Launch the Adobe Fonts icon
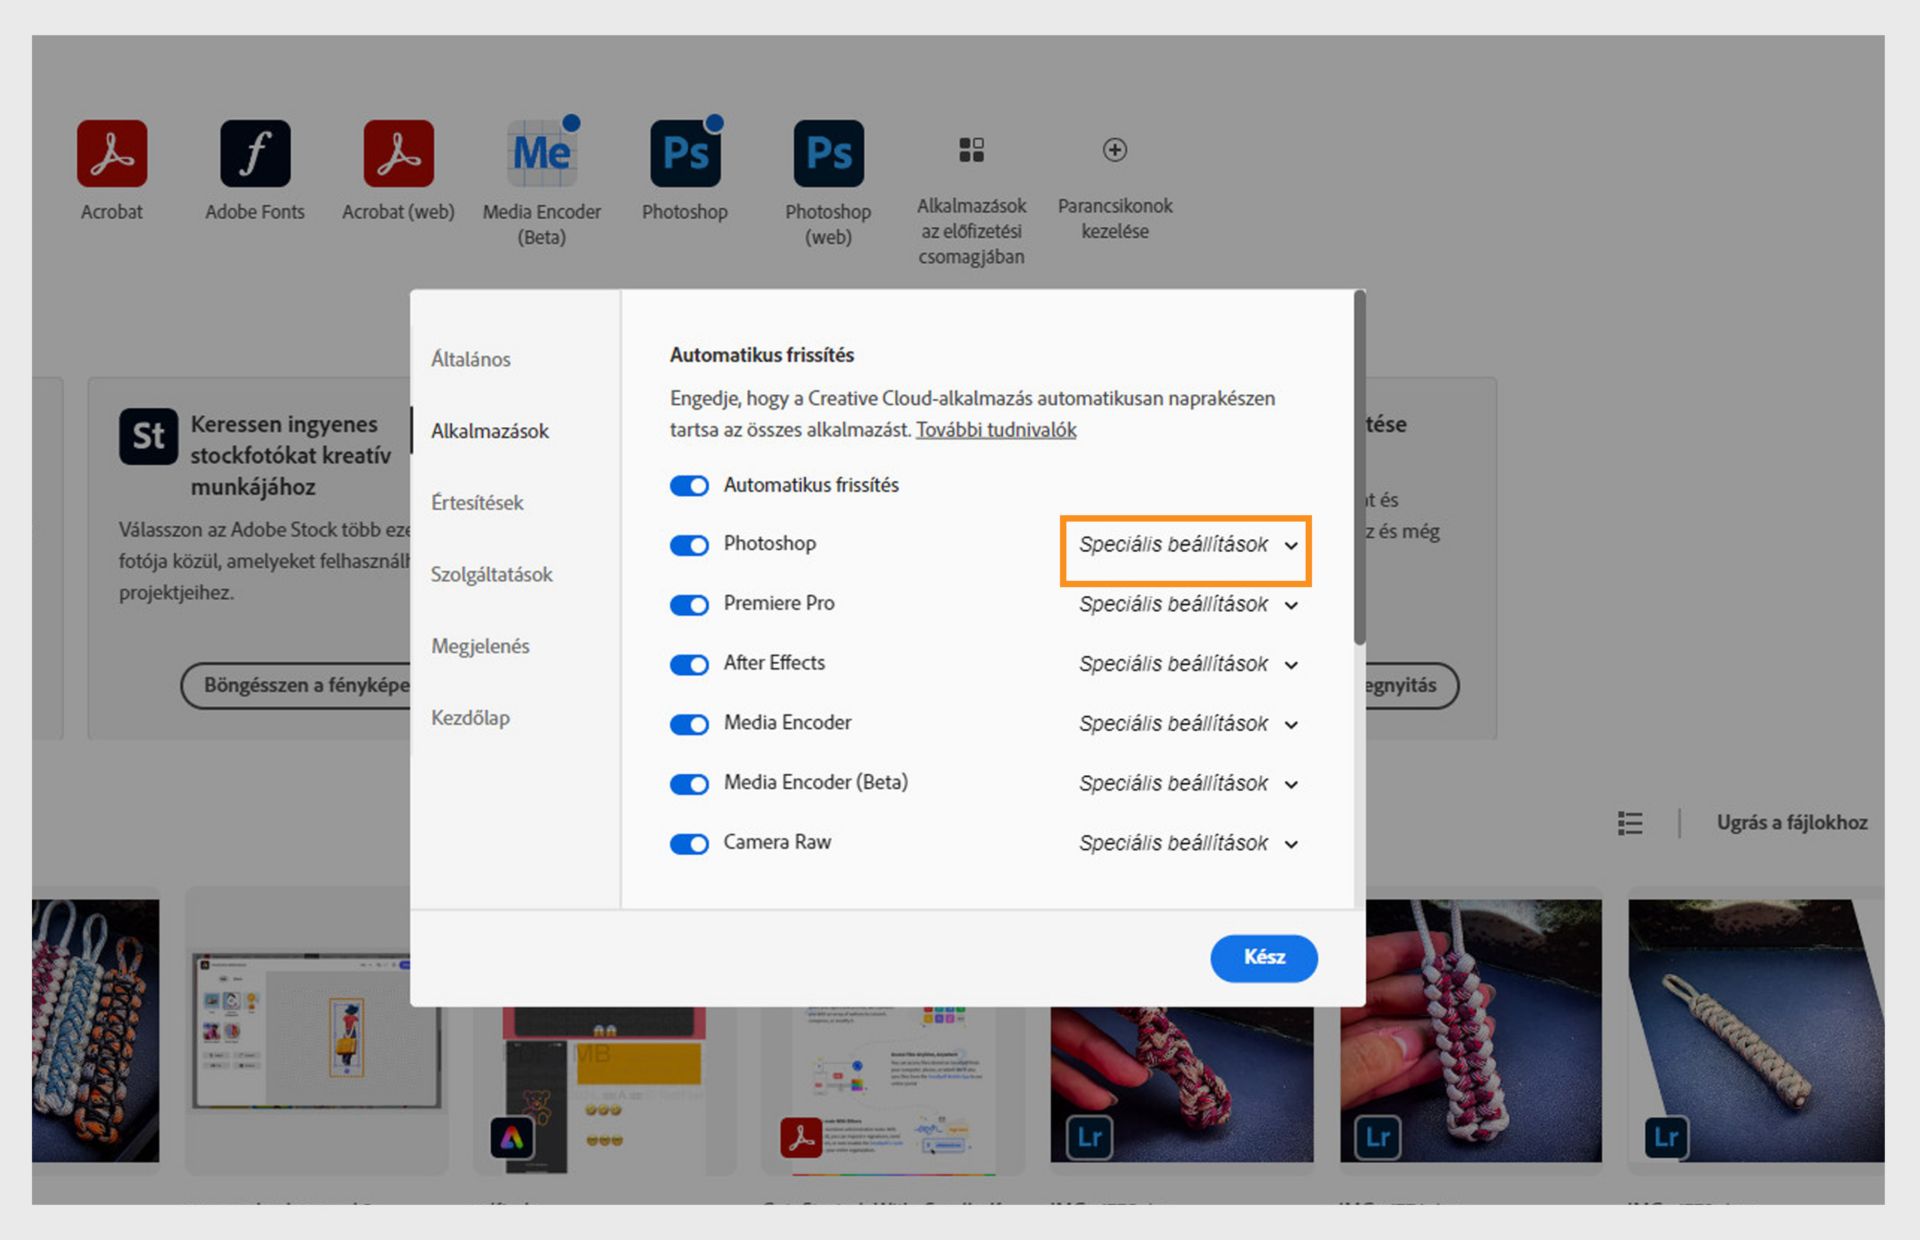Screen dimensions: 1920x1240 point(255,153)
